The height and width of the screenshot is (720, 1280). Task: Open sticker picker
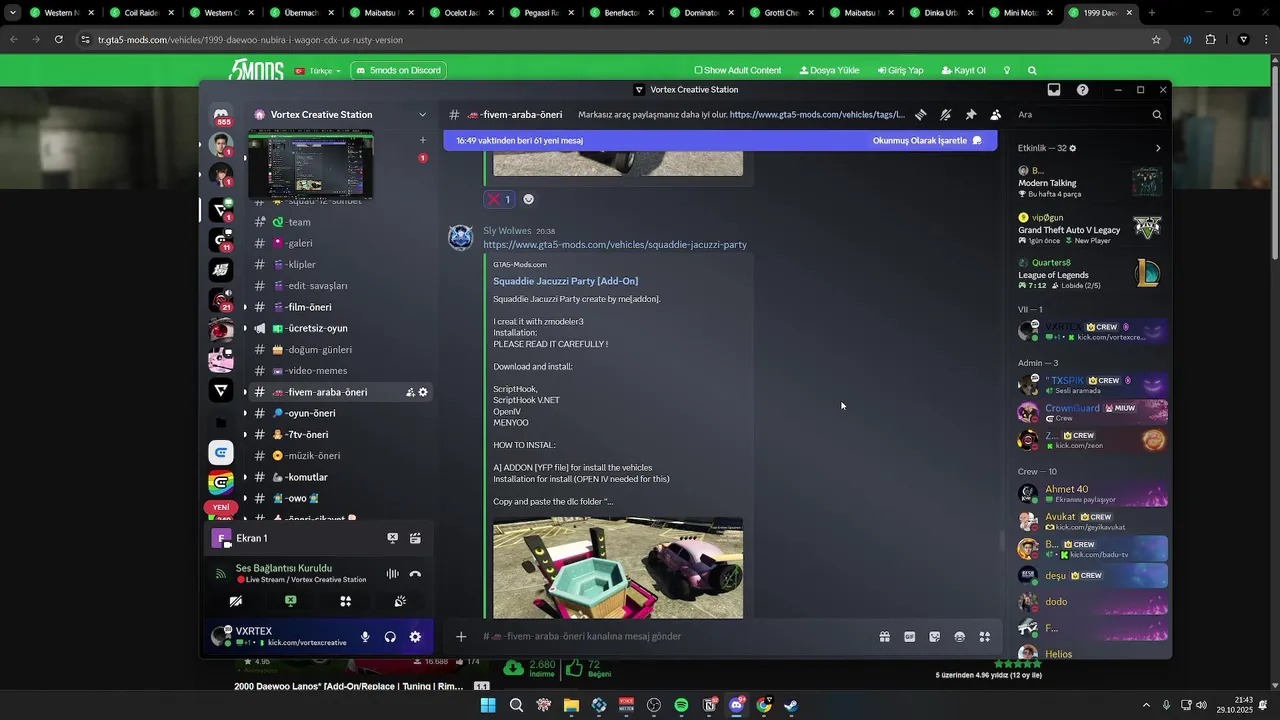coord(934,637)
